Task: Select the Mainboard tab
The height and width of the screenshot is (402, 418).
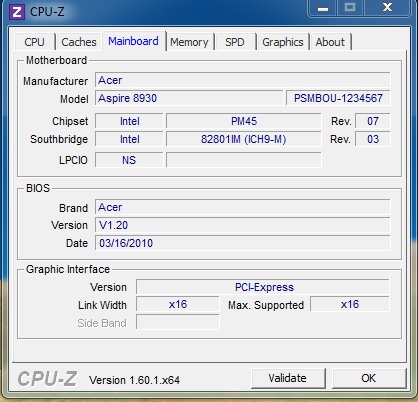Action: pos(134,41)
